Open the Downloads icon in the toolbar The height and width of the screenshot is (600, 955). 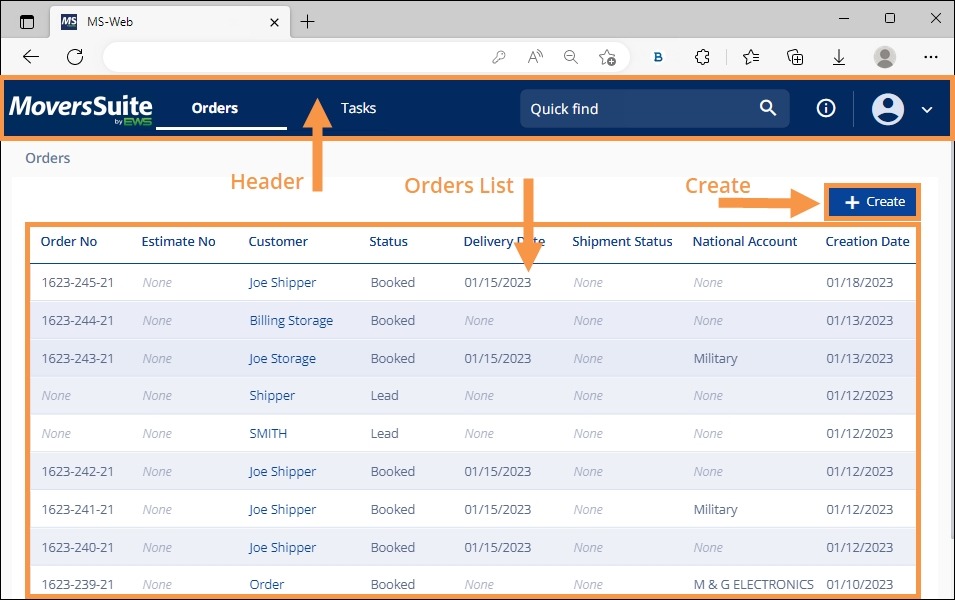point(839,57)
